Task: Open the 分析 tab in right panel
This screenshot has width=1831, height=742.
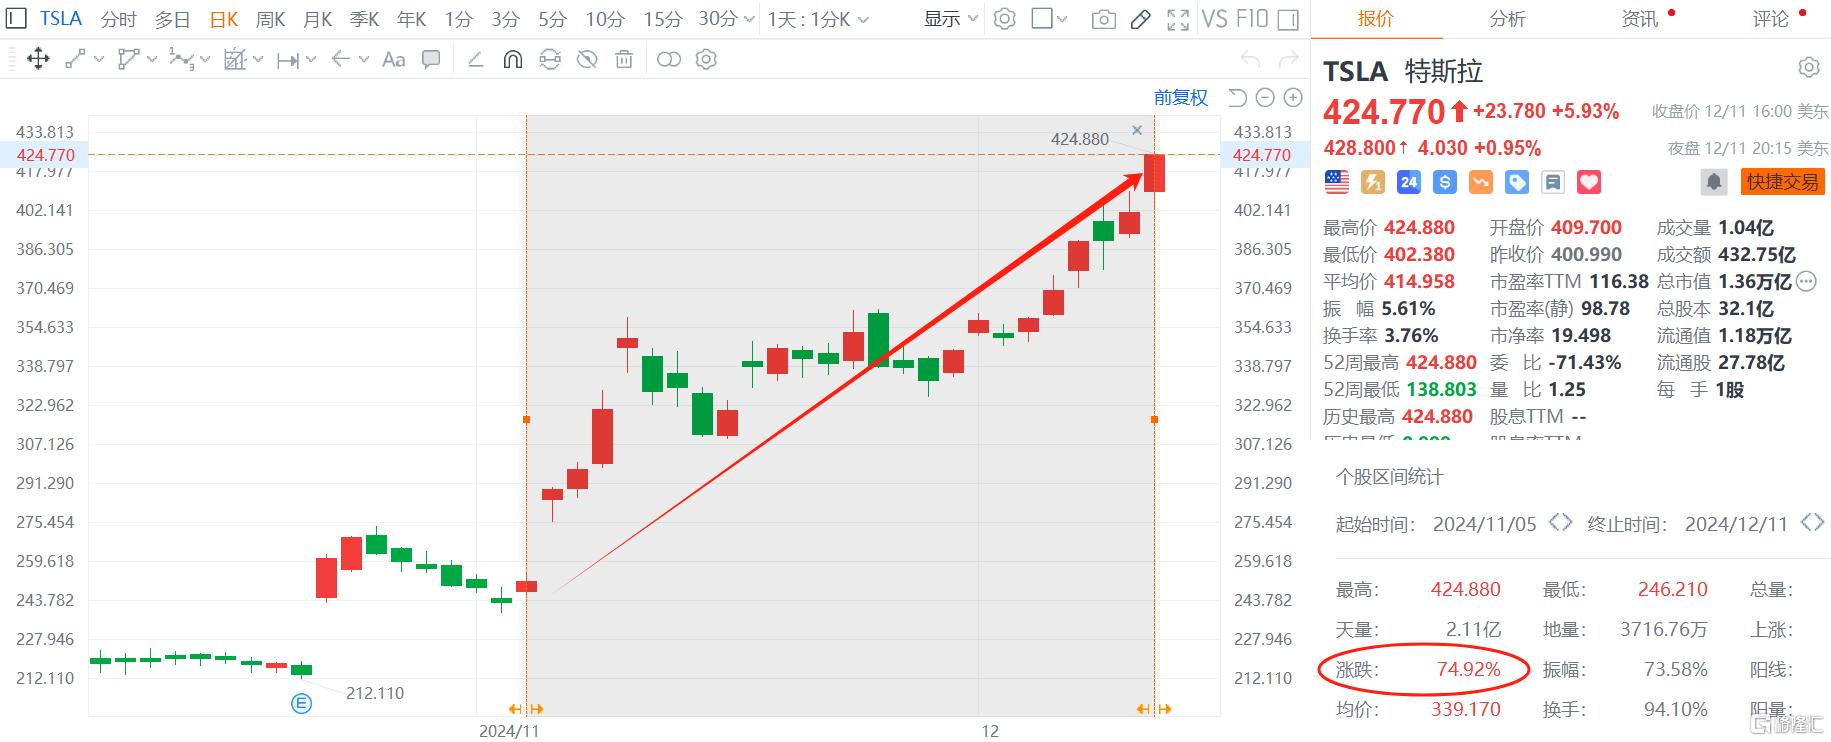Action: (1507, 19)
